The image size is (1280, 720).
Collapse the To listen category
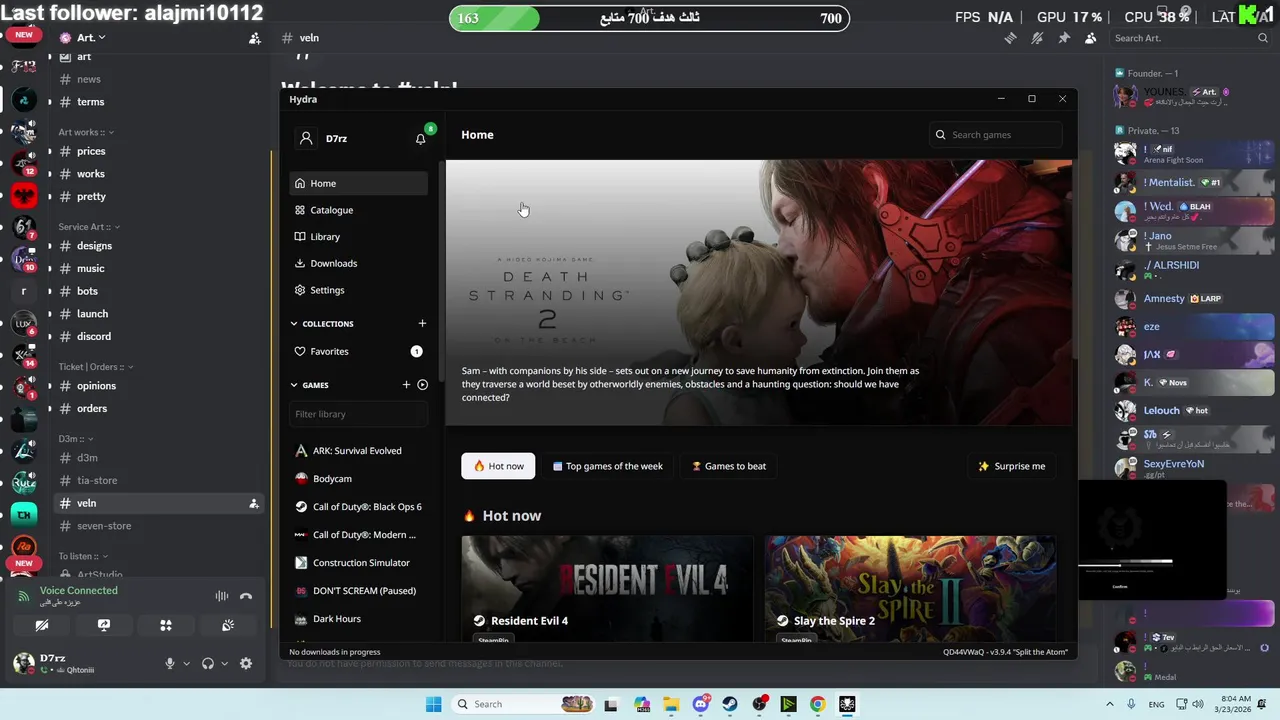pos(82,556)
